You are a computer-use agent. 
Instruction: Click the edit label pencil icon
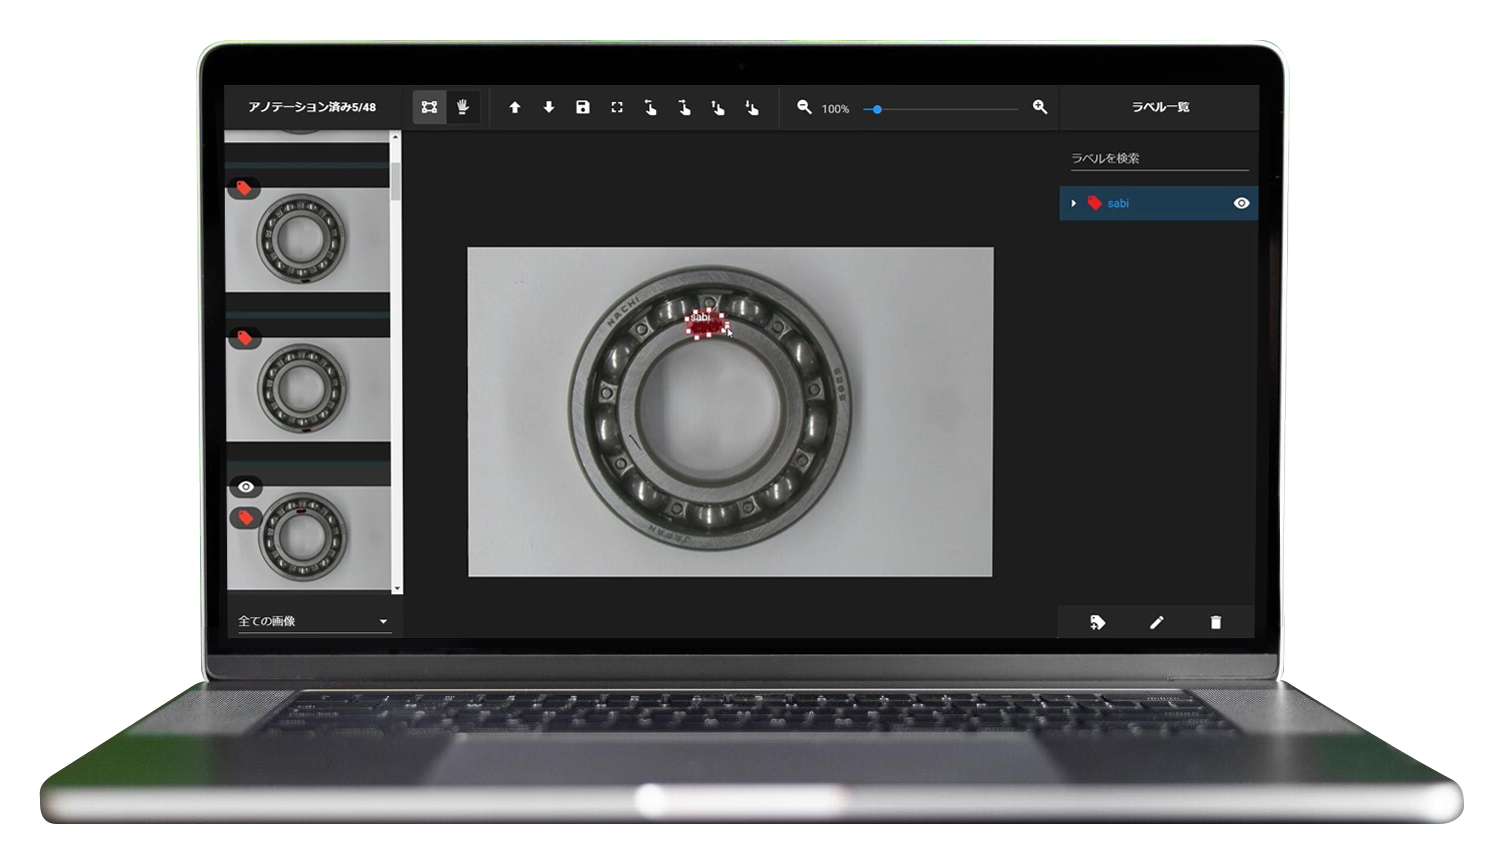pos(1157,622)
